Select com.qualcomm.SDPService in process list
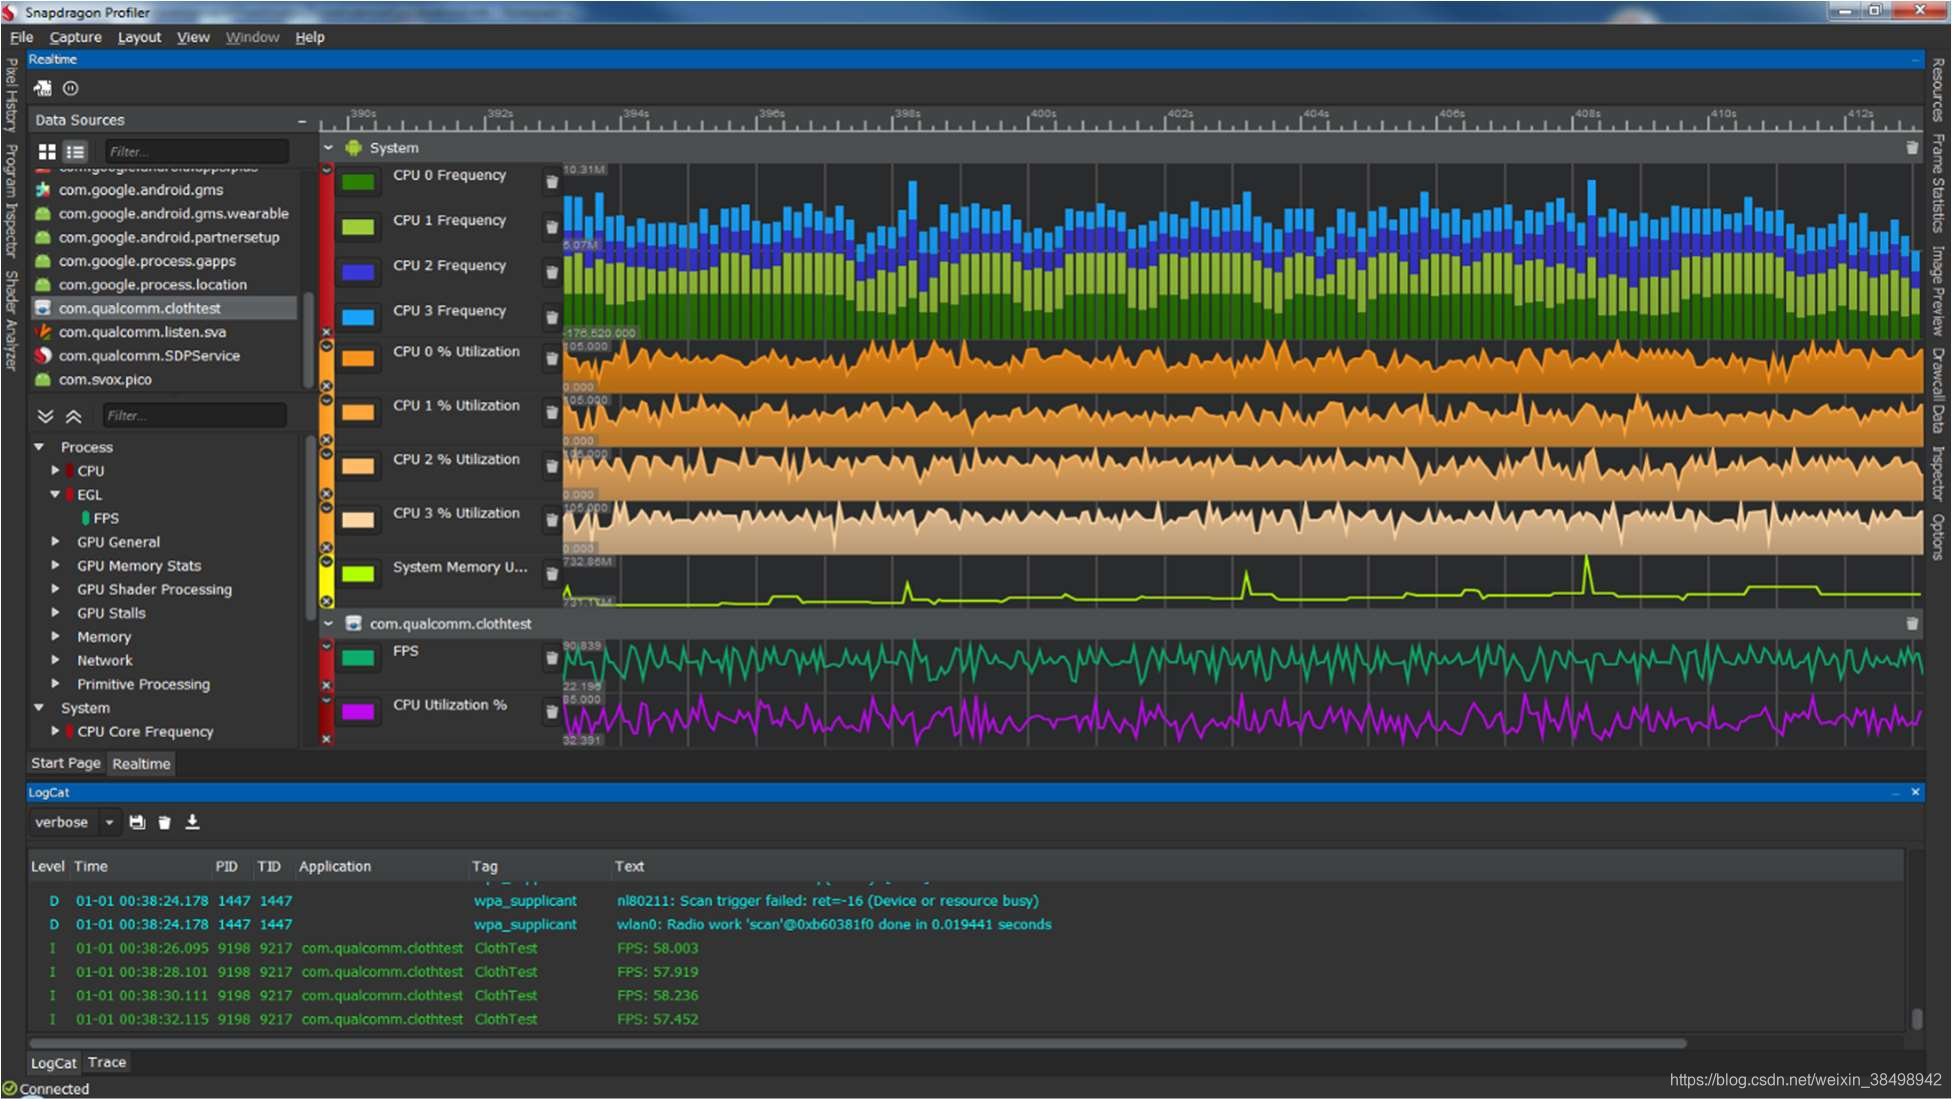 tap(149, 356)
